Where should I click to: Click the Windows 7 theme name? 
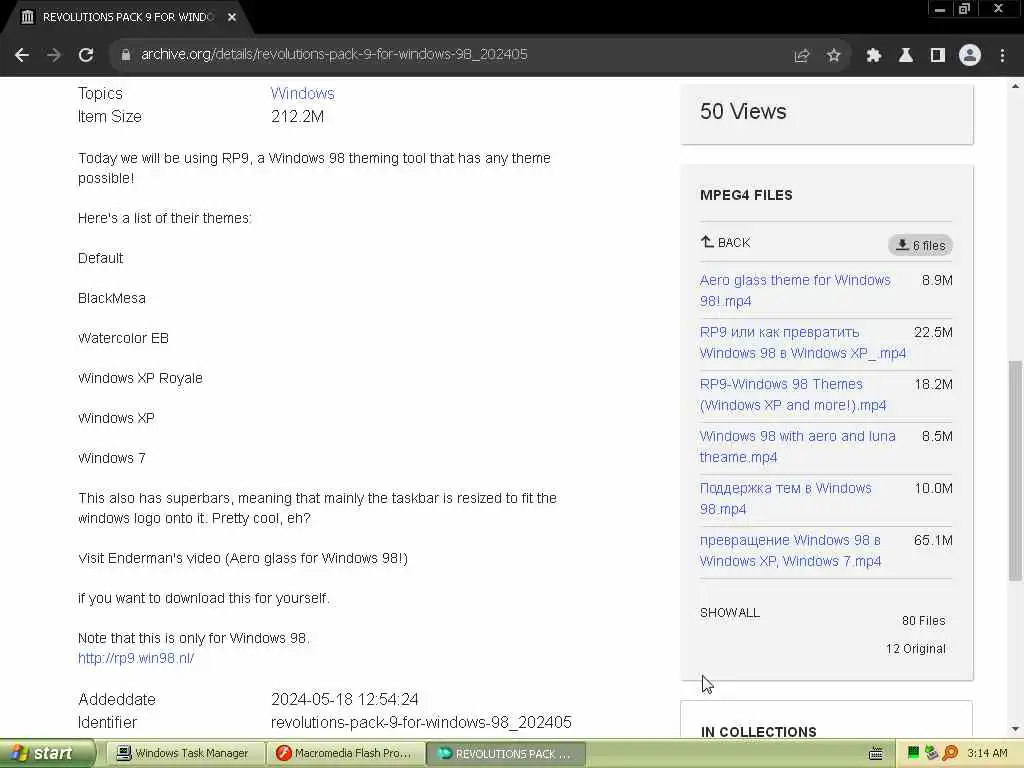click(x=112, y=458)
